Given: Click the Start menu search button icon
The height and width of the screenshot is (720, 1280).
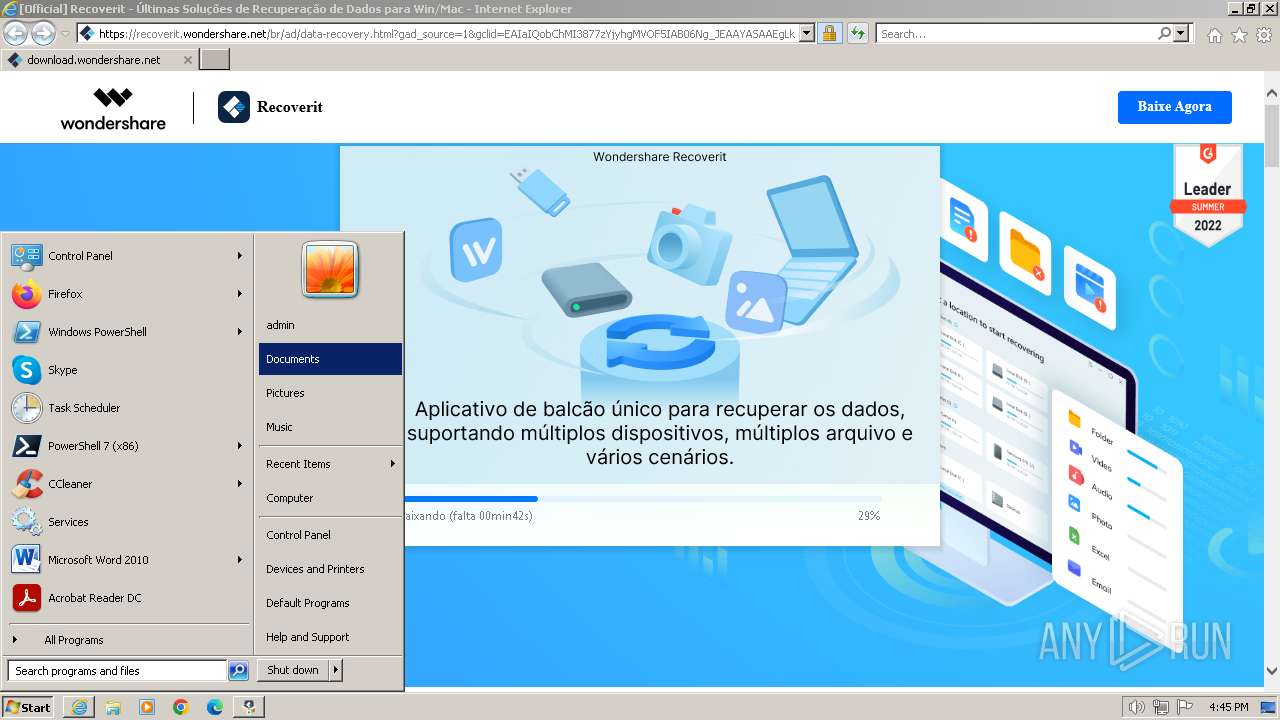Looking at the screenshot, I should click(x=238, y=671).
